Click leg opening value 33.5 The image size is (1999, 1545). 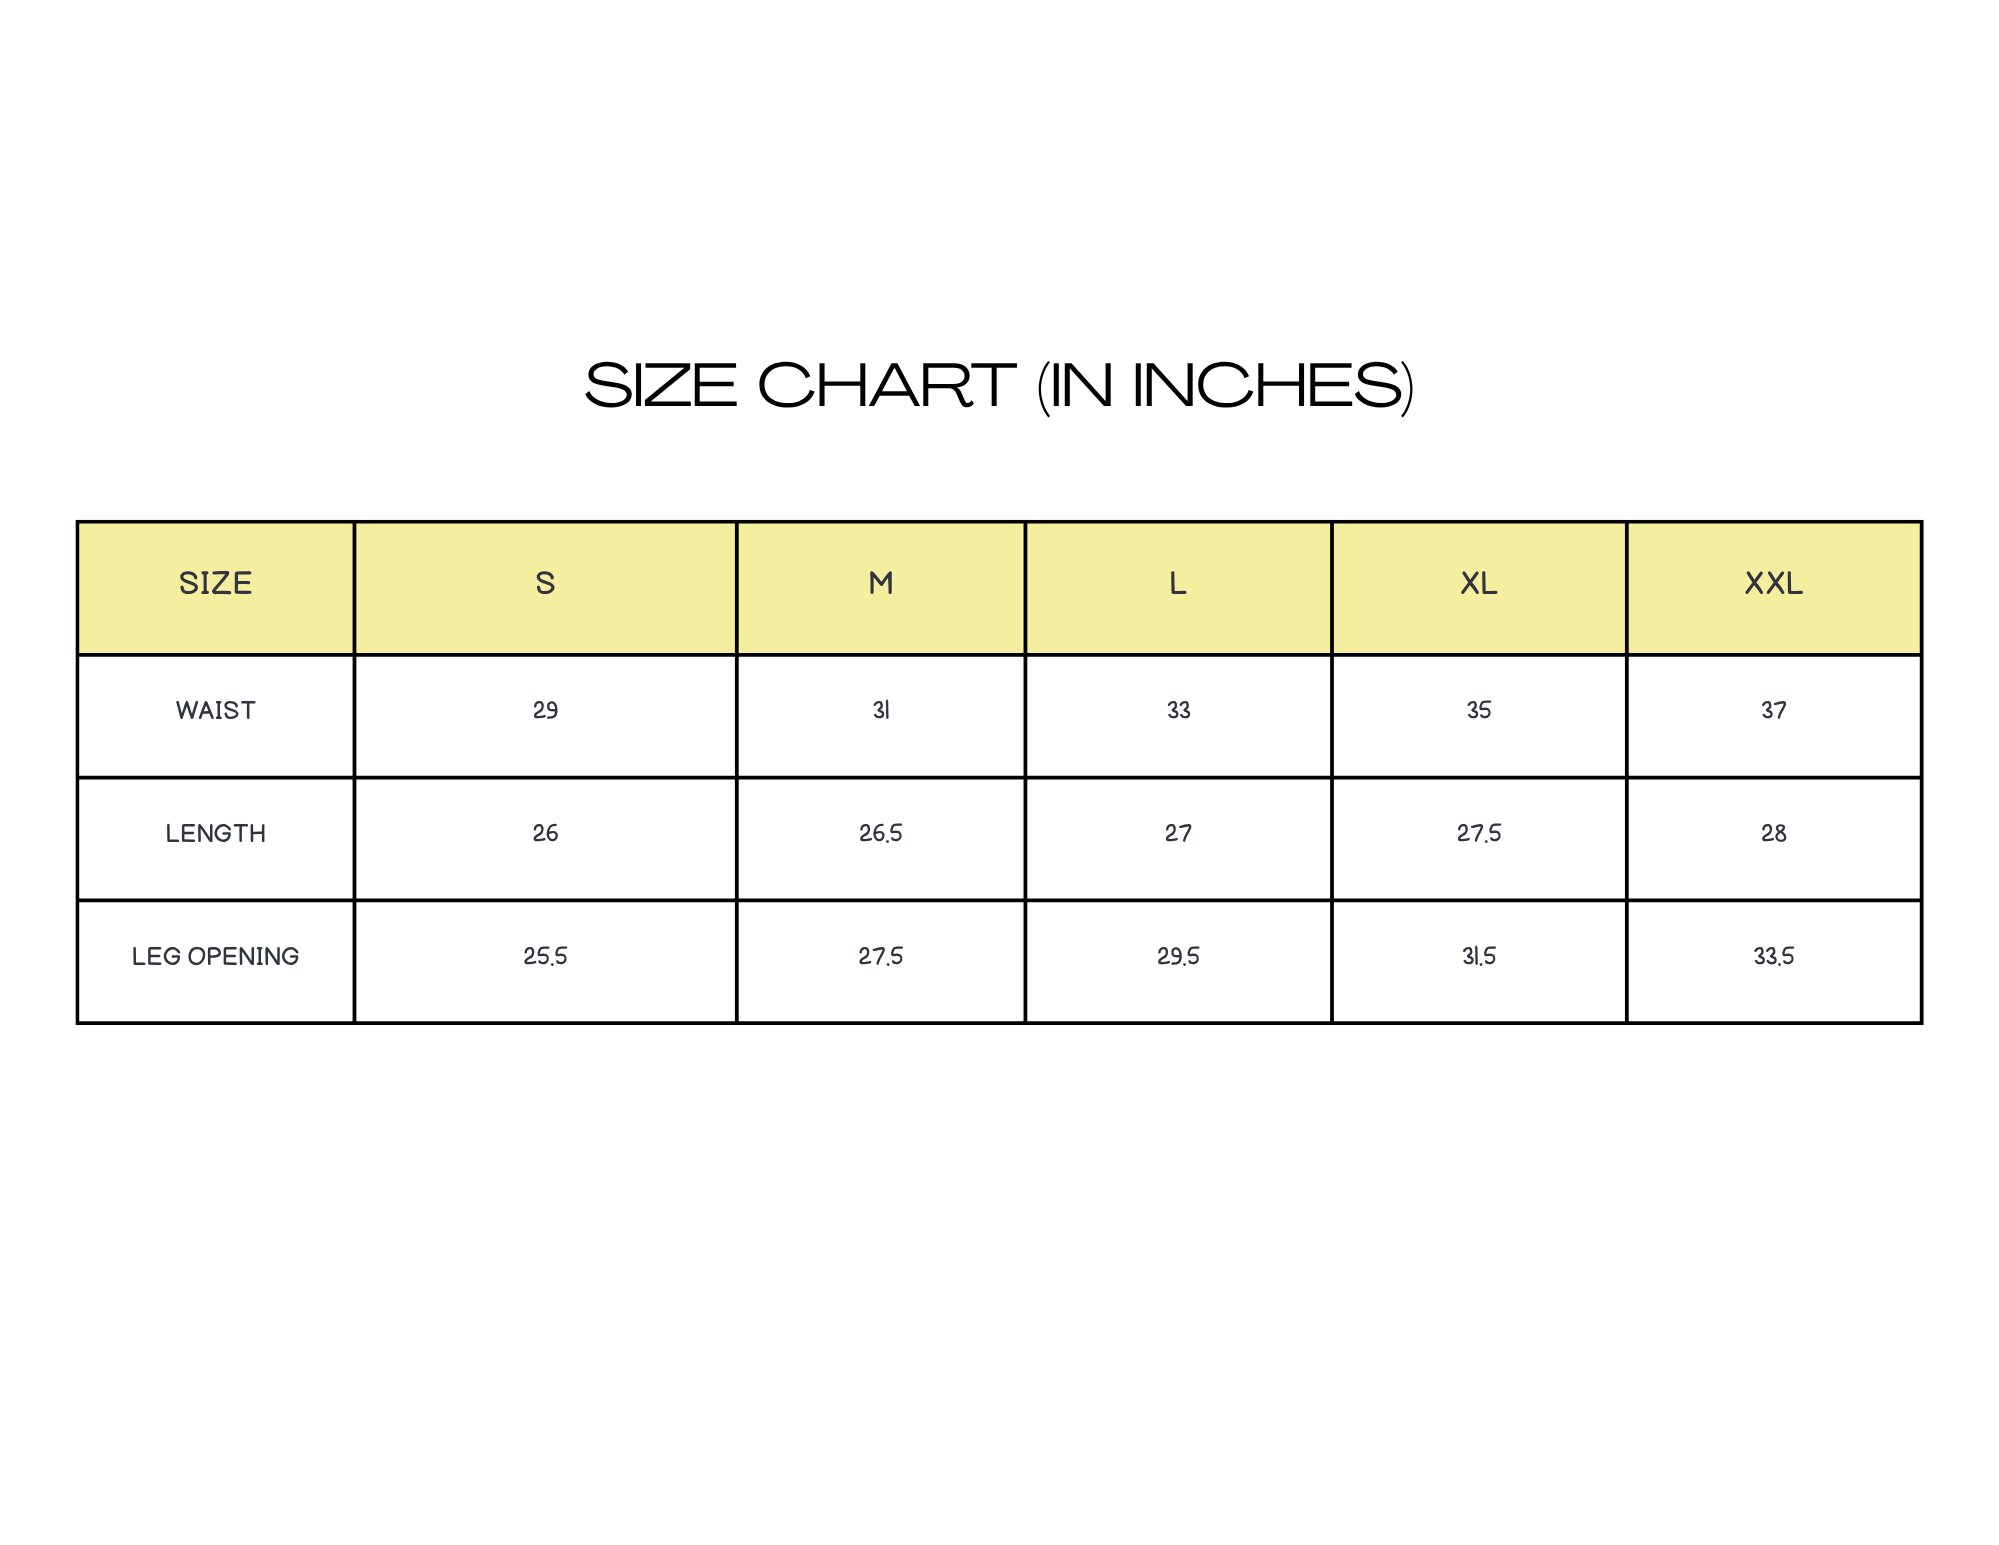pos(1774,956)
